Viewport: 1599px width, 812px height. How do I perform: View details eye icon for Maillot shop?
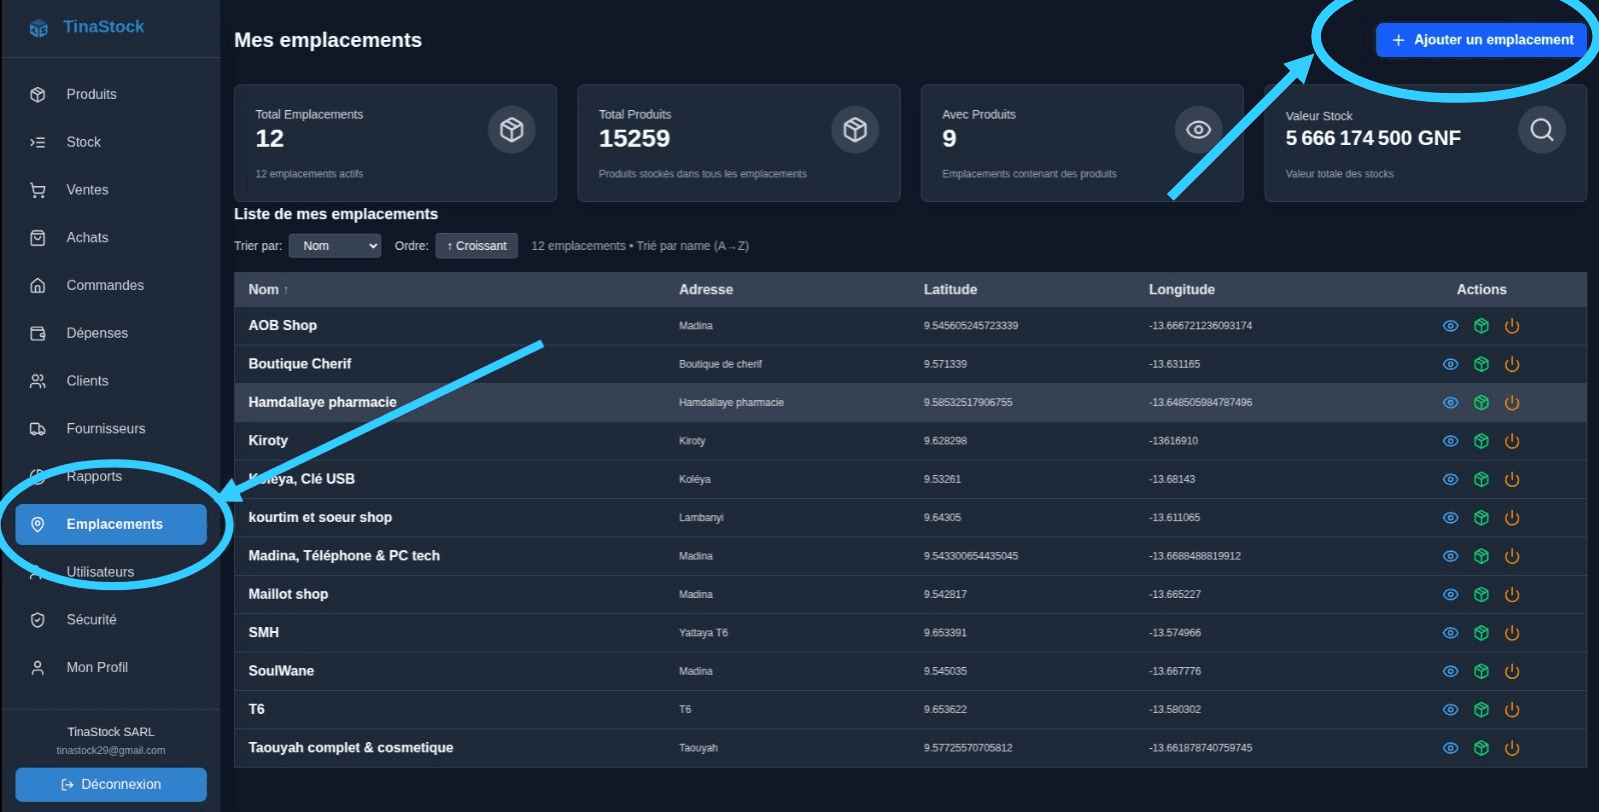click(1450, 595)
